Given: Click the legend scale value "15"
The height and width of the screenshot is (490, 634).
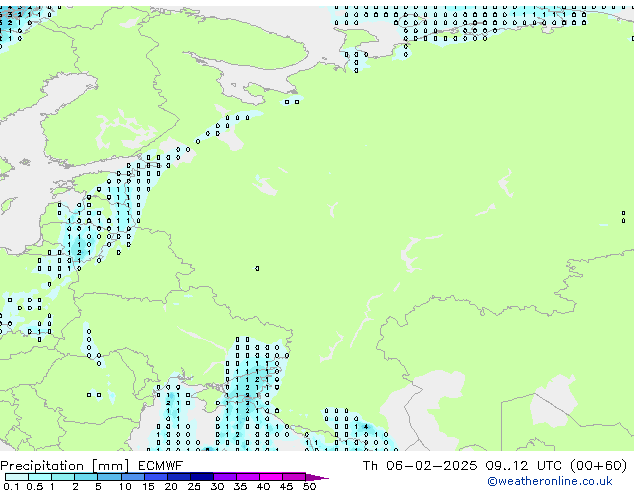Looking at the screenshot, I should coord(148,486).
